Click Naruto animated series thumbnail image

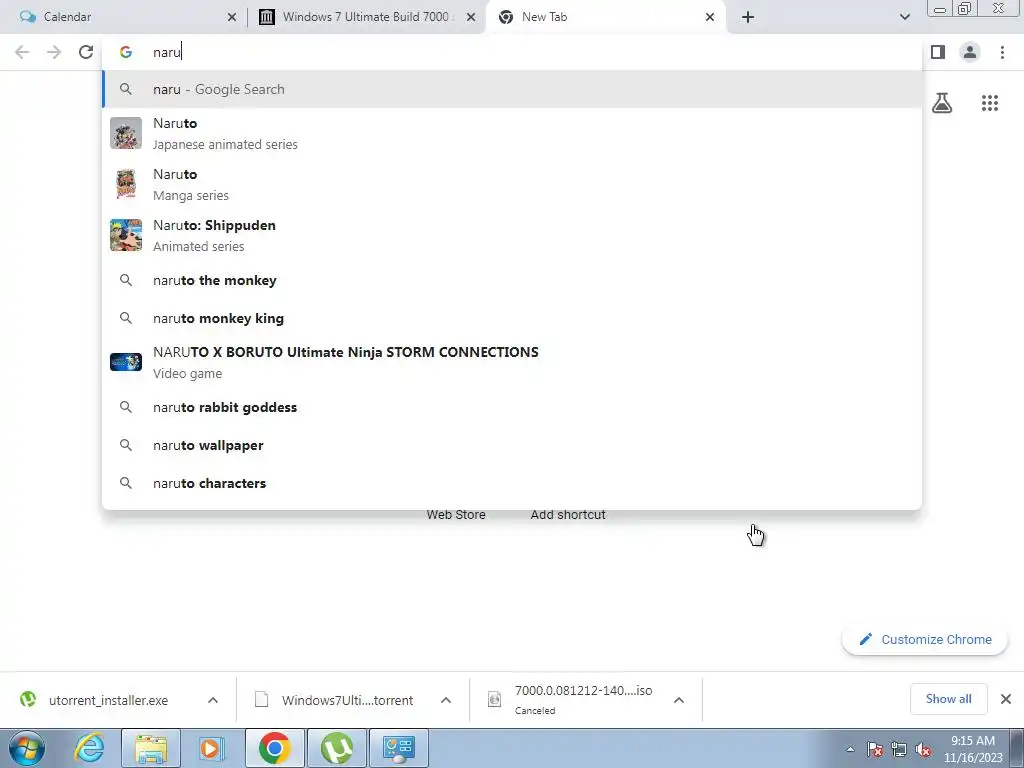click(126, 133)
